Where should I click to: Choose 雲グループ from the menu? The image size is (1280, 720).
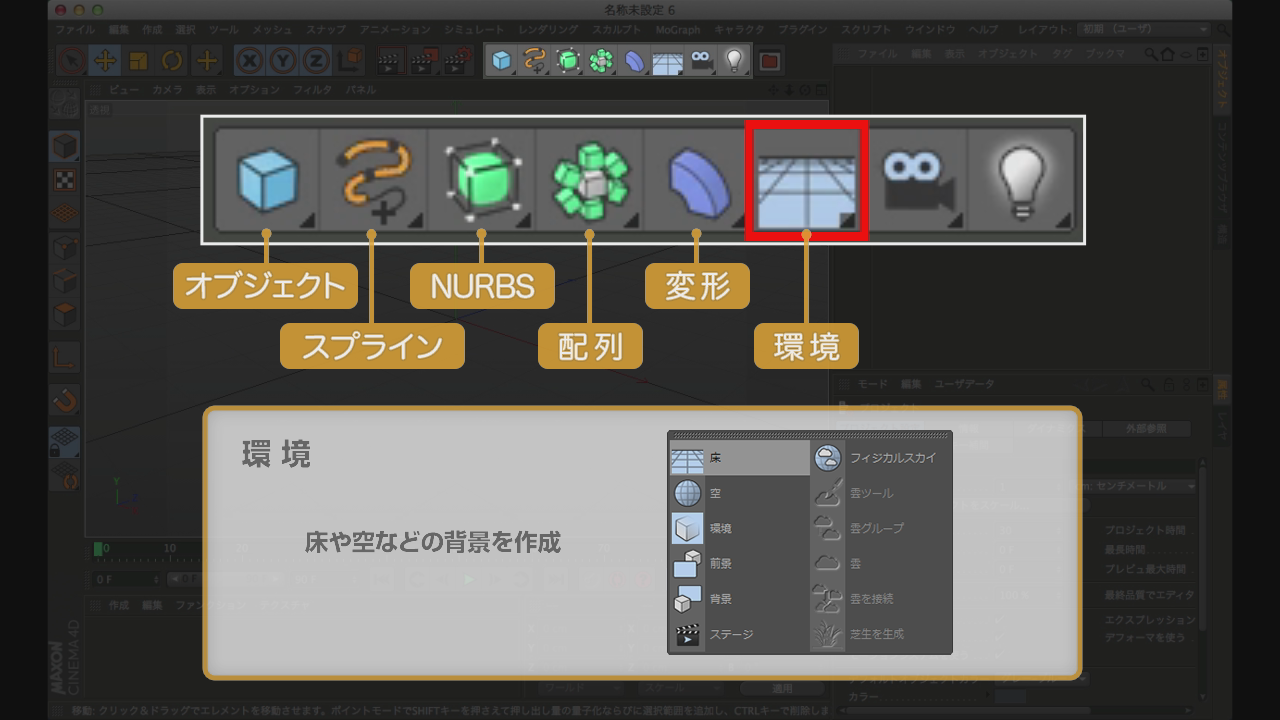point(880,528)
